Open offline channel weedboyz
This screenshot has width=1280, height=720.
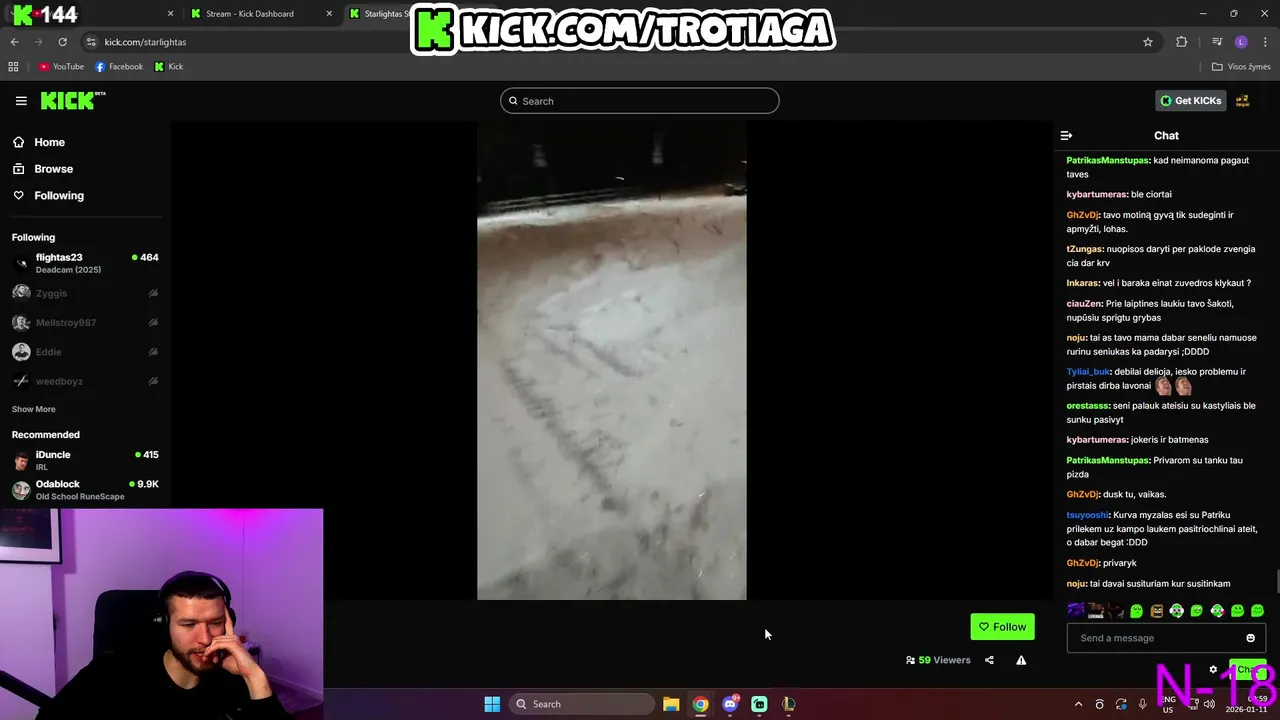pos(85,381)
